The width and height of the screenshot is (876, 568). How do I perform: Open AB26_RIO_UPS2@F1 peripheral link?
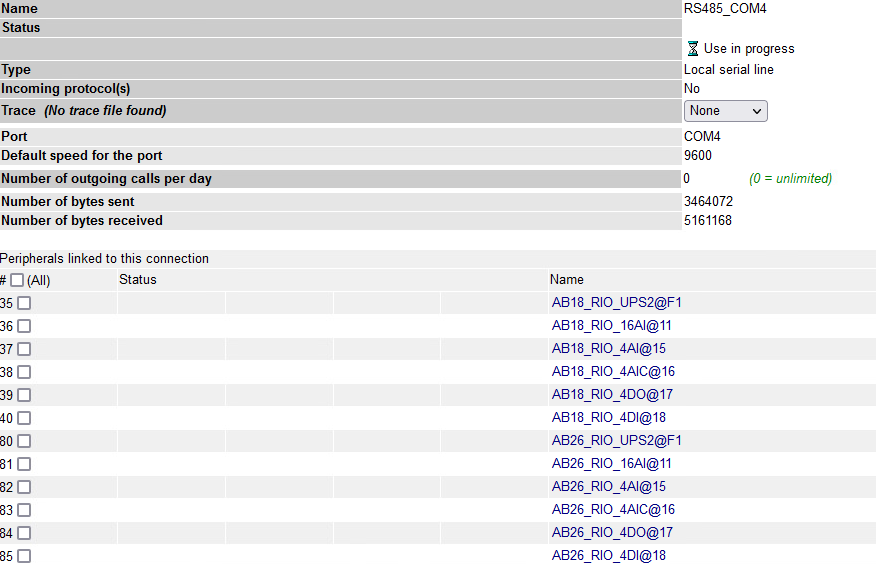tap(616, 440)
